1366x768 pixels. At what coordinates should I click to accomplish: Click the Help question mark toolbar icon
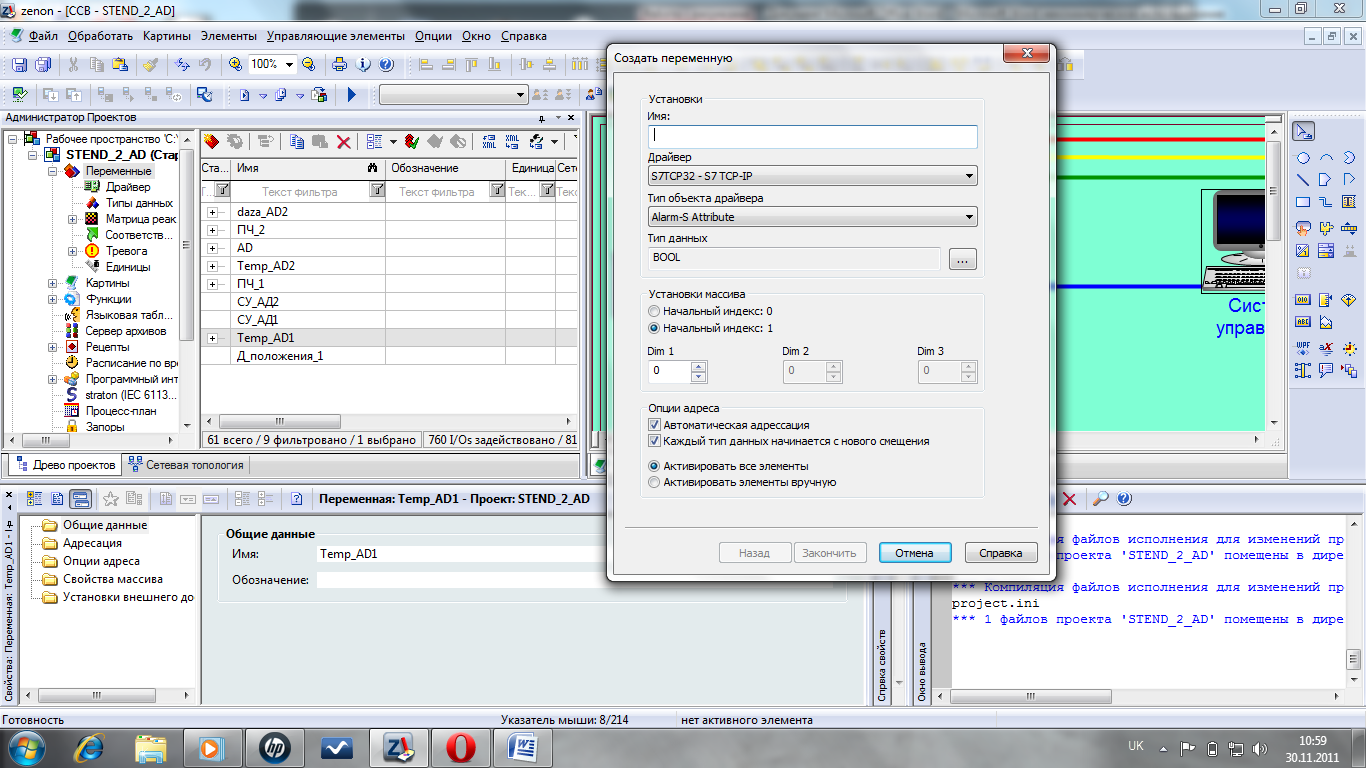[386, 65]
